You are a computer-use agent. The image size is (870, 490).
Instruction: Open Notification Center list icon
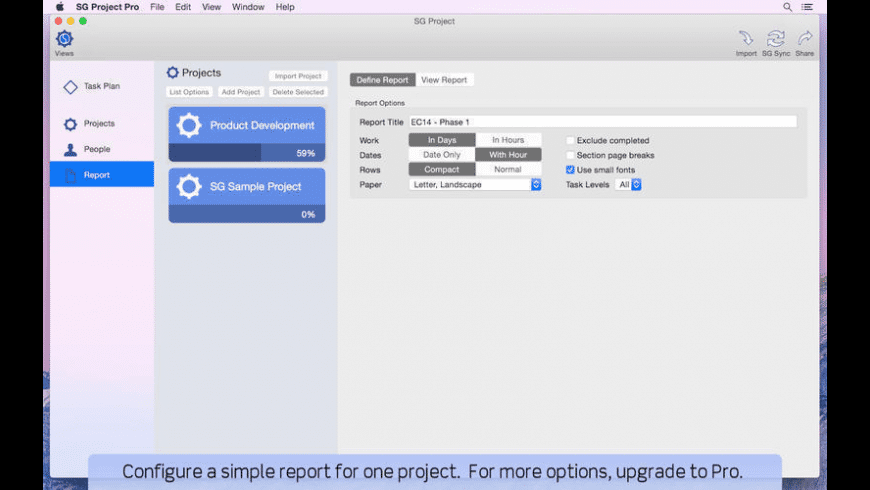(x=807, y=7)
